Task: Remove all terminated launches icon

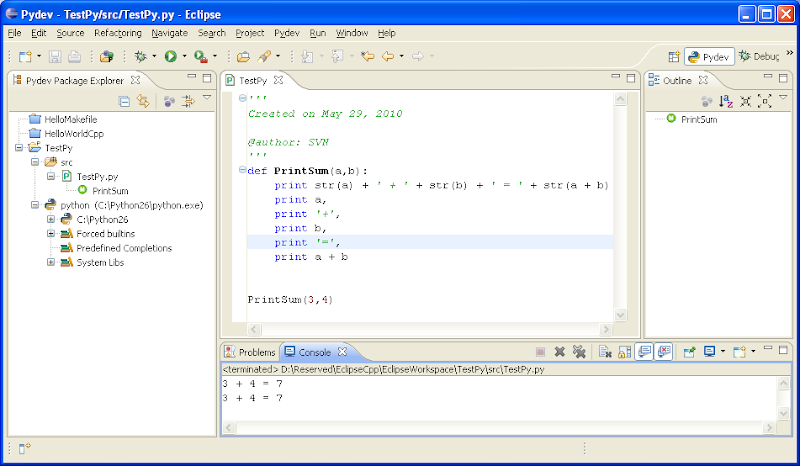Action: 579,352
